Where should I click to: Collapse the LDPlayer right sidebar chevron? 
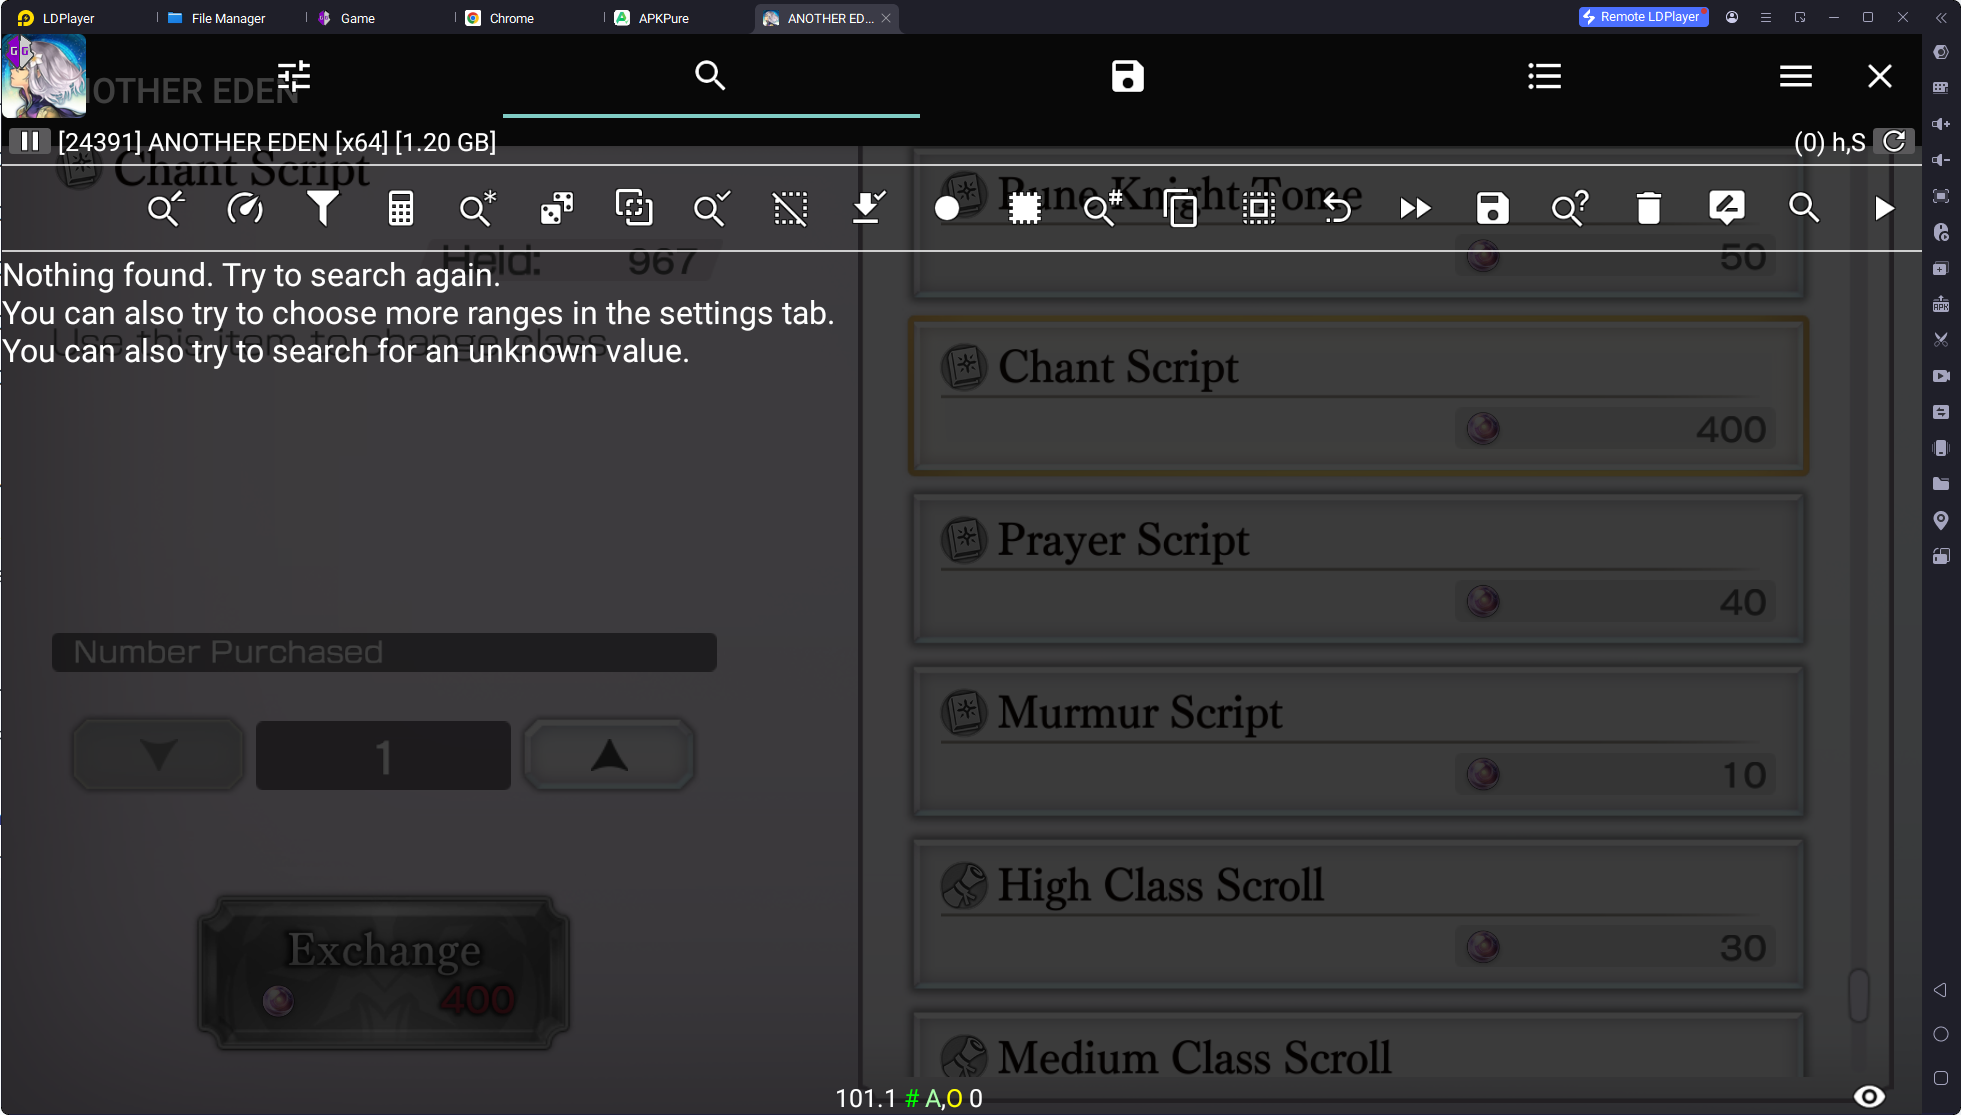[x=1941, y=17]
